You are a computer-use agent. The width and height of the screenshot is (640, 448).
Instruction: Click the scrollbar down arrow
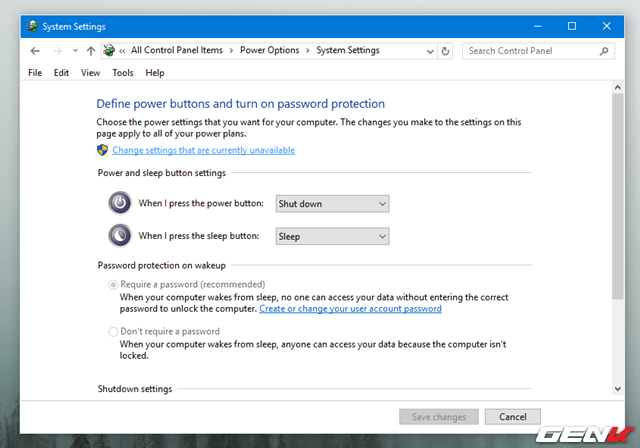pos(618,389)
